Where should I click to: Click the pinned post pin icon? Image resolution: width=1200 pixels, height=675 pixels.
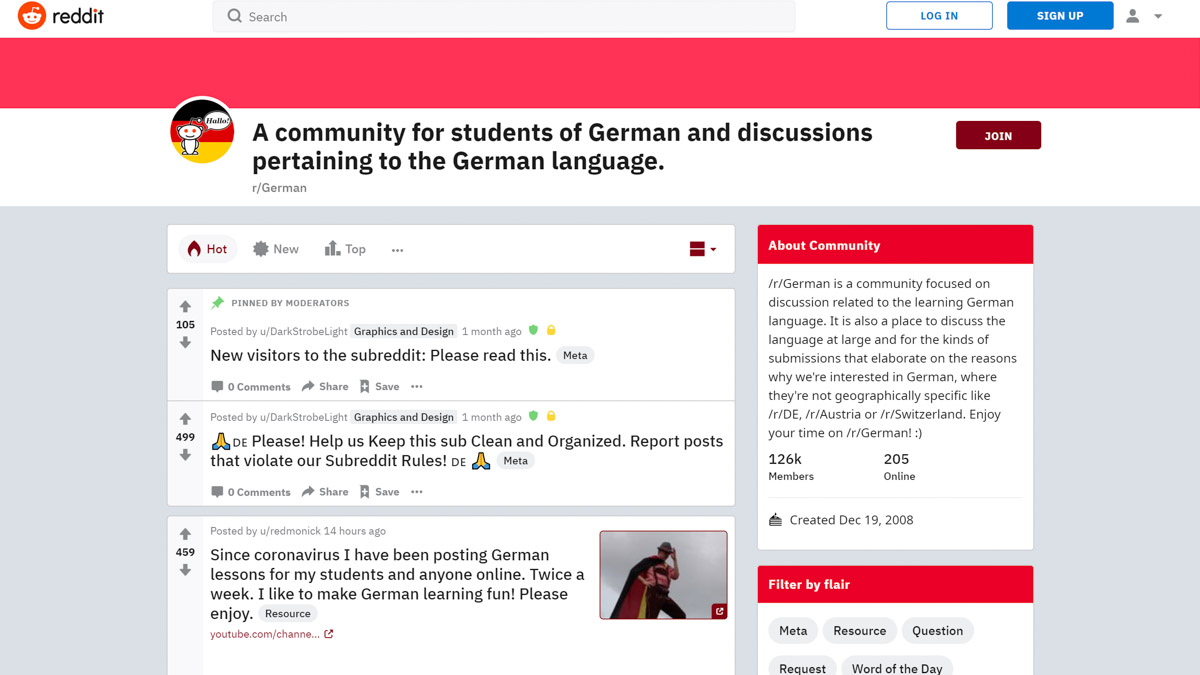(x=217, y=303)
